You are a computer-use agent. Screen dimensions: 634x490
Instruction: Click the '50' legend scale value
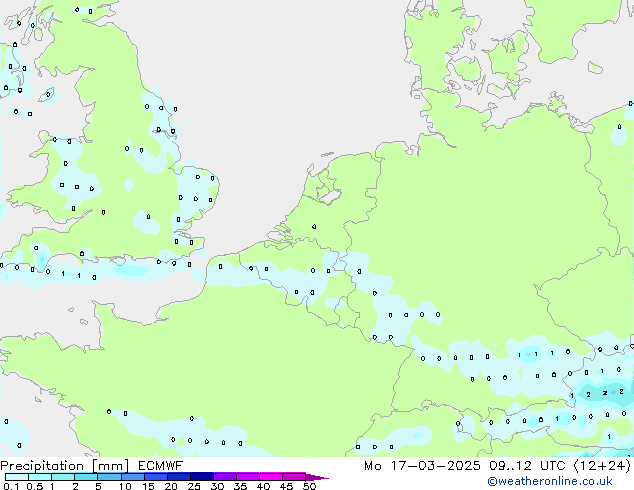(309, 486)
